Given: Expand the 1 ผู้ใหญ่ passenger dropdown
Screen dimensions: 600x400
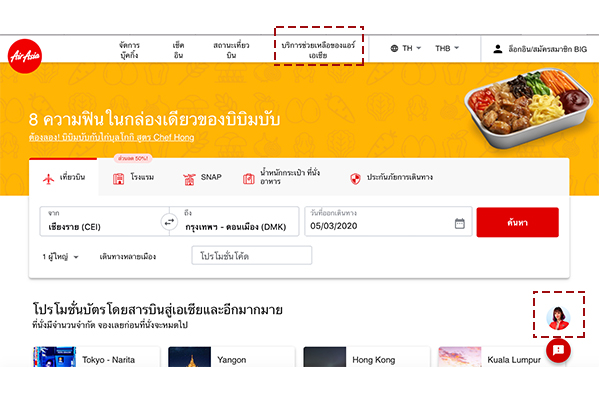Looking at the screenshot, I should 60,256.
